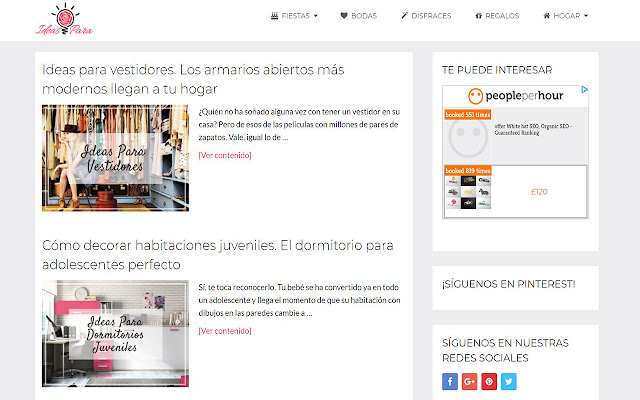
Task: Click the wand icon beside Disfraces
Action: click(404, 16)
